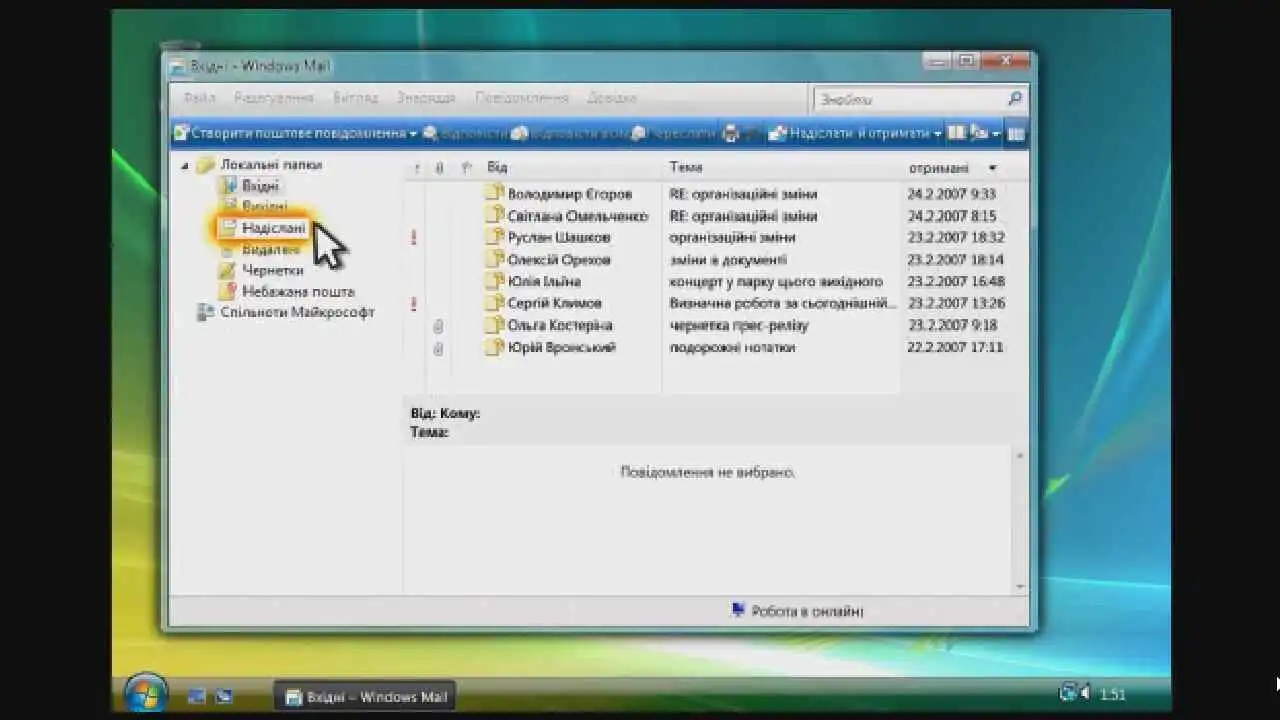1280x720 pixels.
Task: Click the paperclip icon on Ольга Костеріна's message
Action: (x=438, y=326)
